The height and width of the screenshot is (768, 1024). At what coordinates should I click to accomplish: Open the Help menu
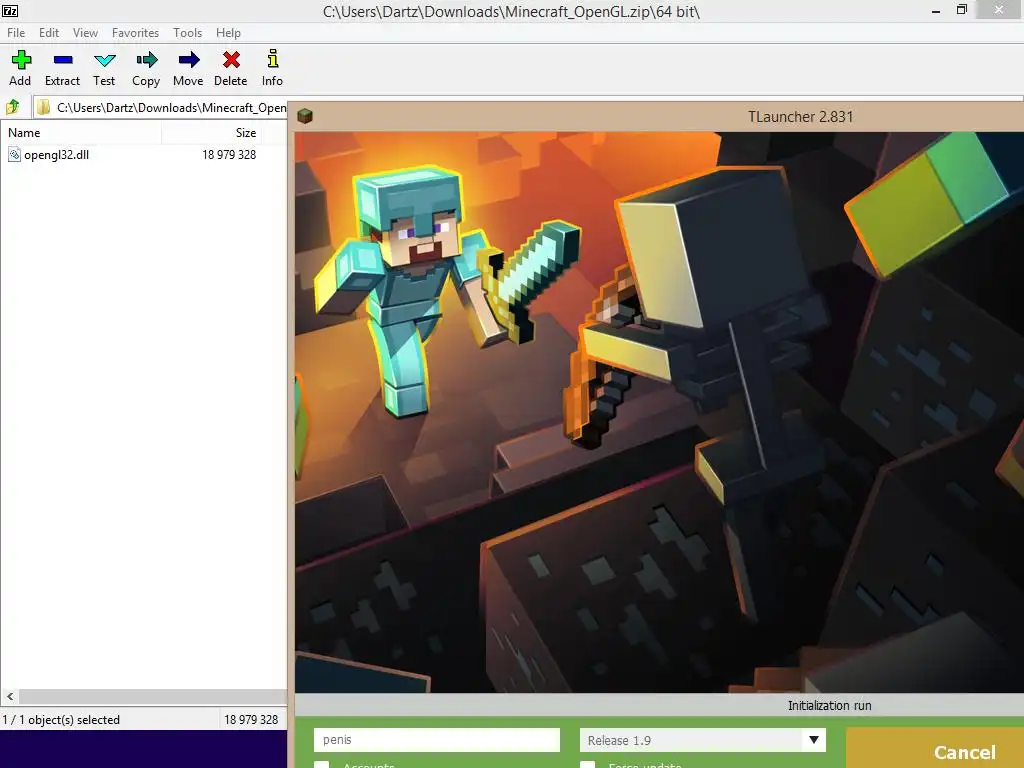tap(229, 33)
